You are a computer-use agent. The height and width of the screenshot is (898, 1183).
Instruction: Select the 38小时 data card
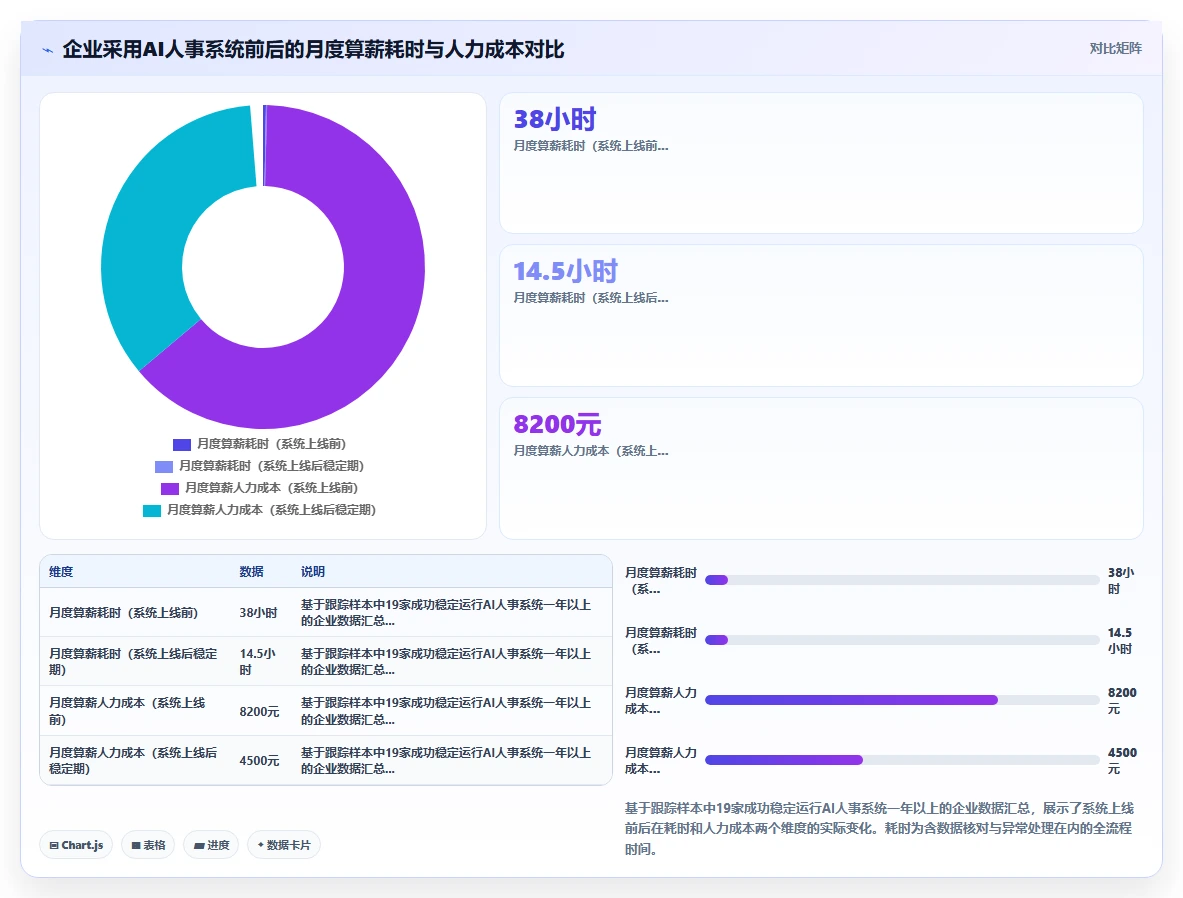pyautogui.click(x=821, y=163)
